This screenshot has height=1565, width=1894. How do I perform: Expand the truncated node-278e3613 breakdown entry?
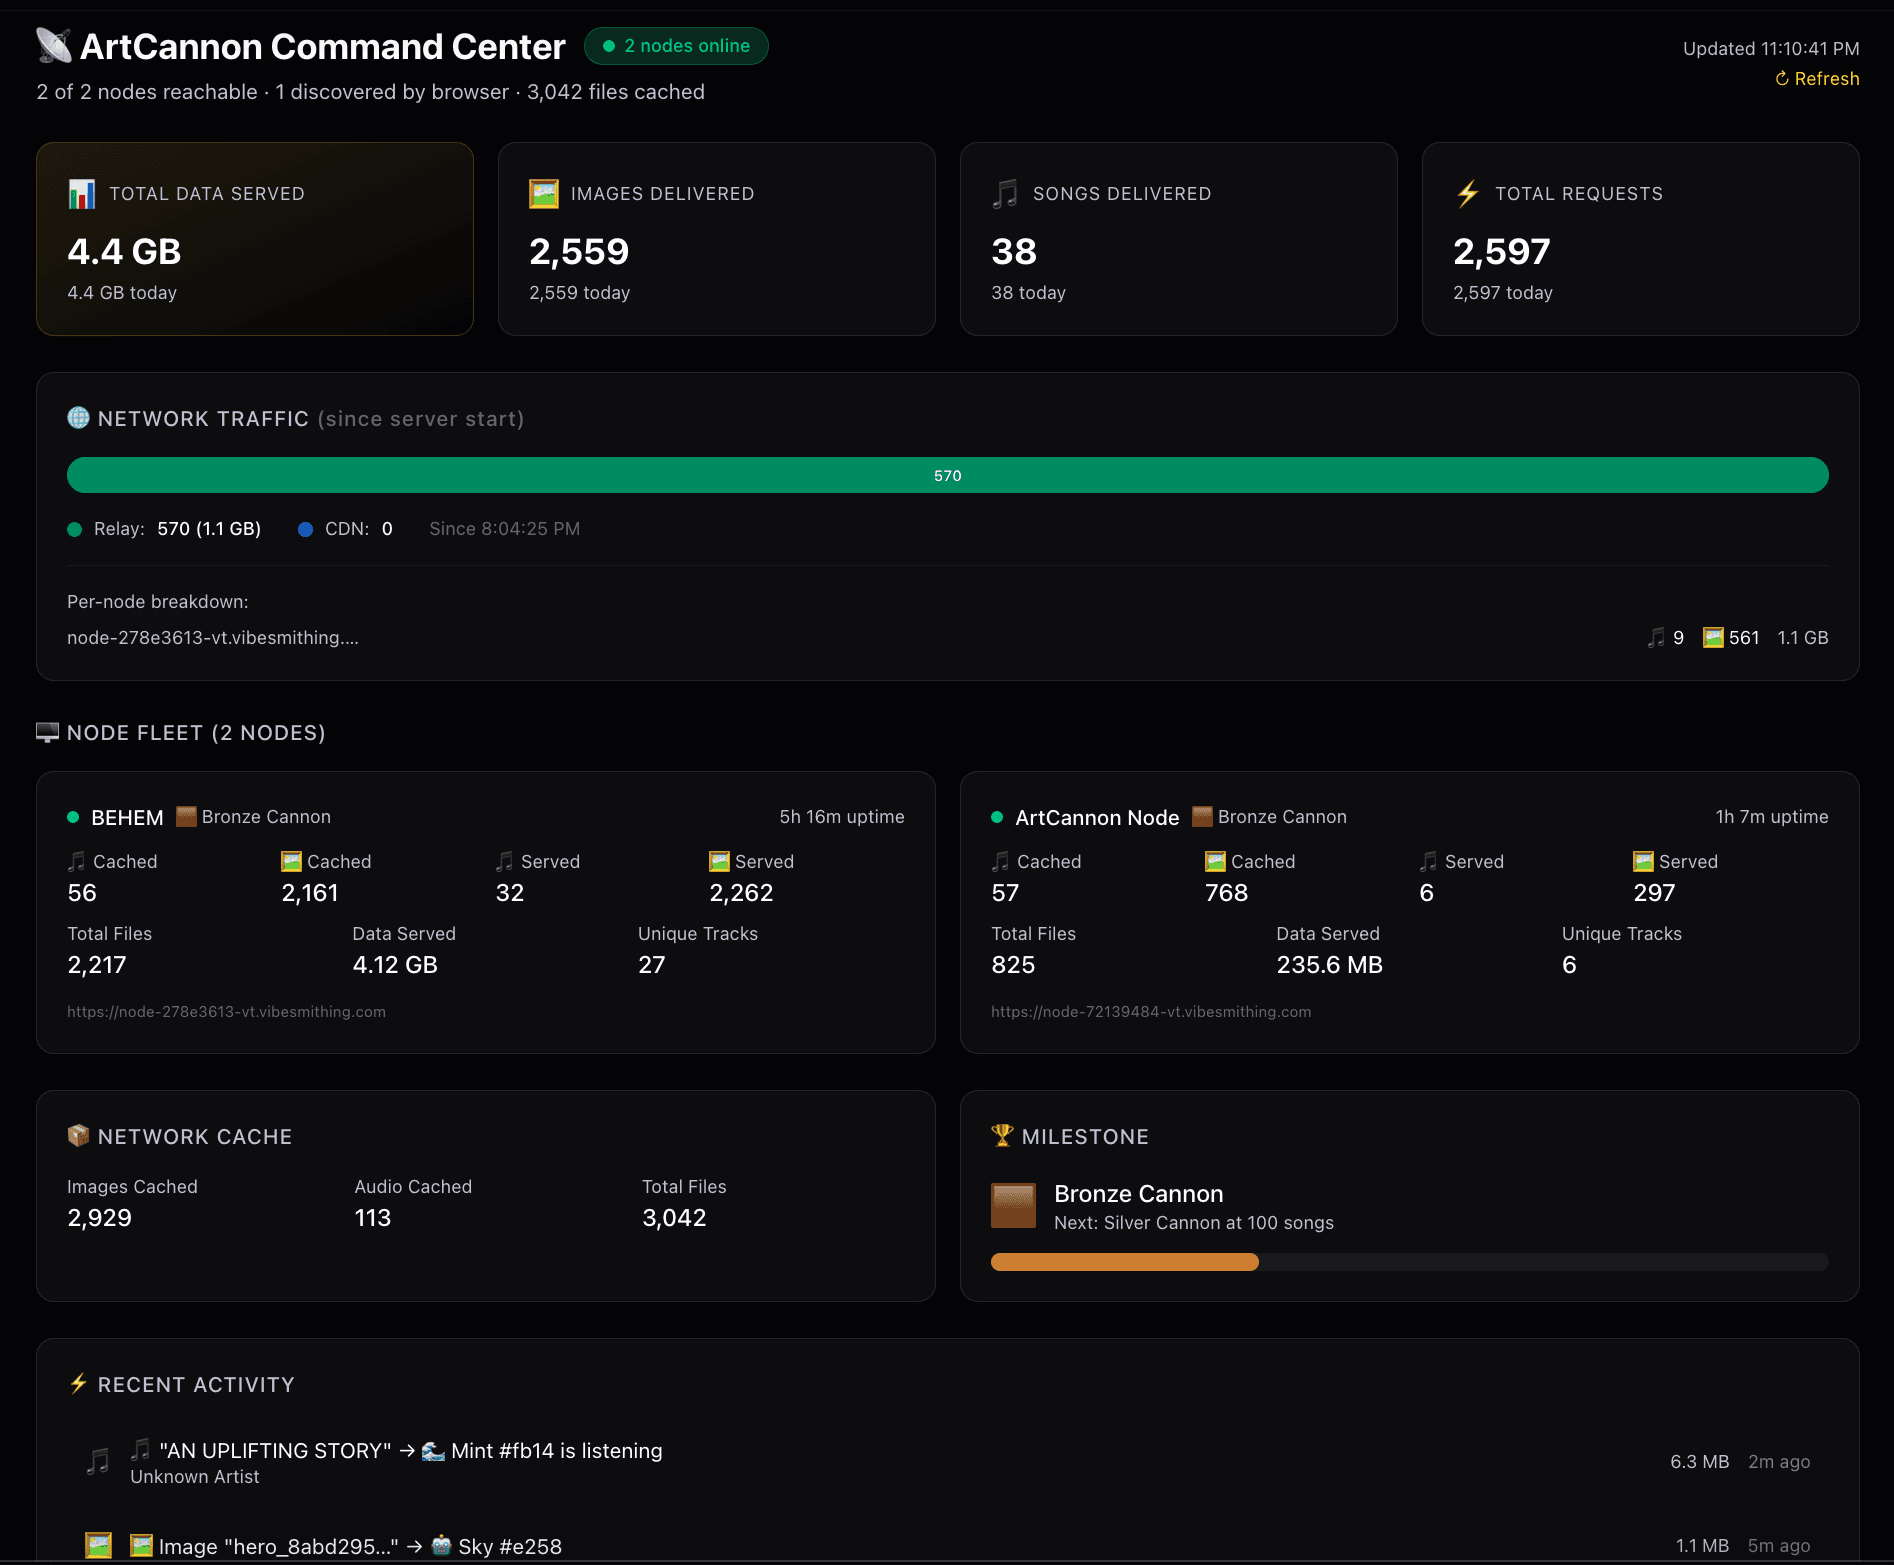213,637
